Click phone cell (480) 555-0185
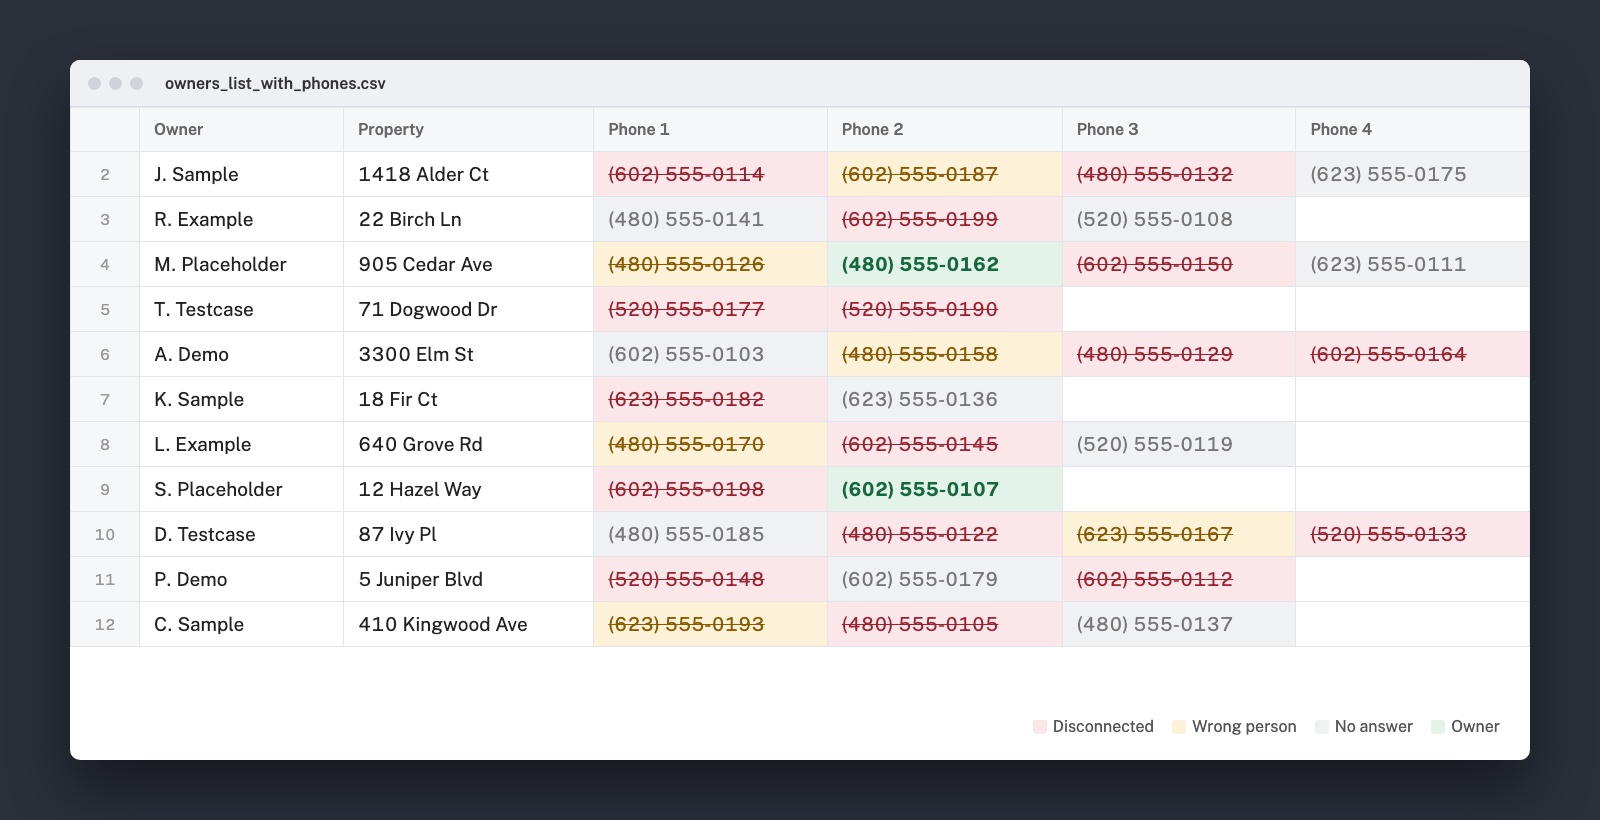Screen dimensions: 1600x820 pos(710,534)
